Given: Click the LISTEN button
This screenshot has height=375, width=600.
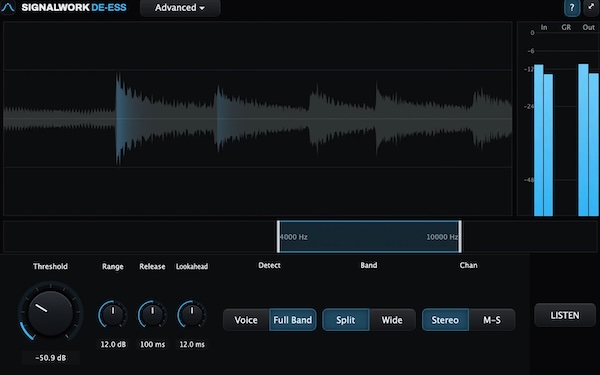Looking at the screenshot, I should point(565,315).
